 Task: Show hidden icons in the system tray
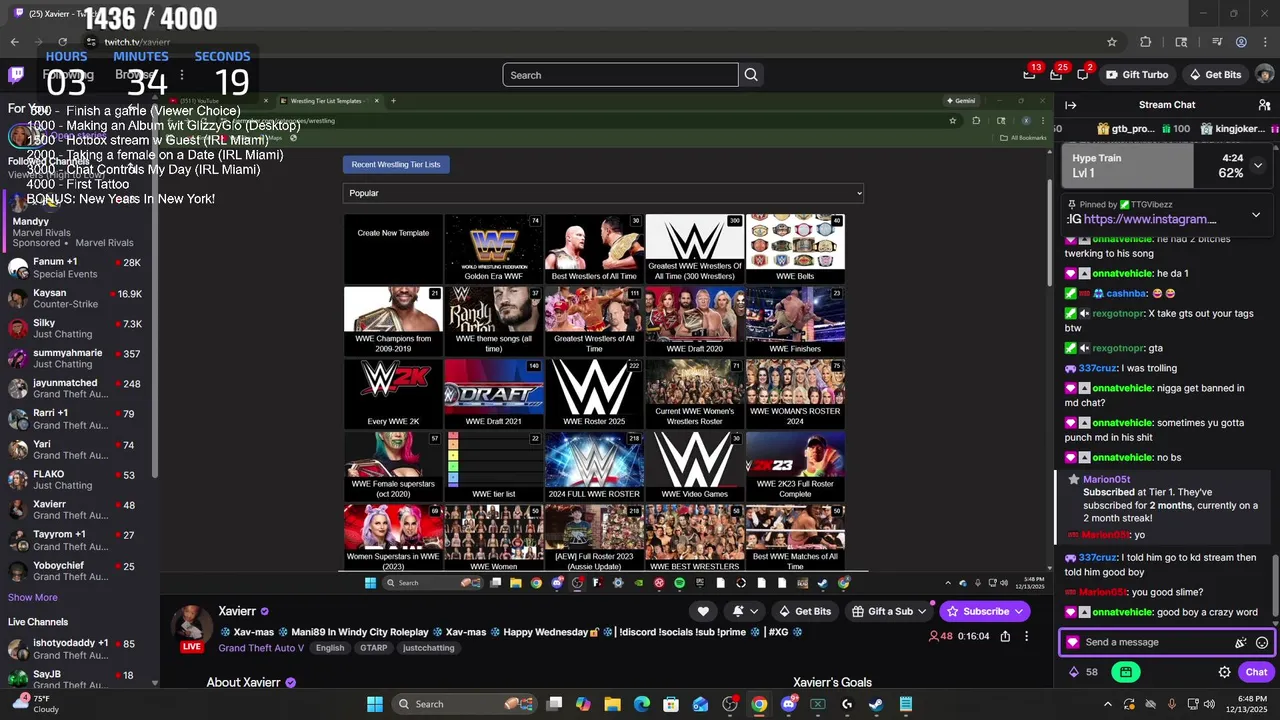[x=1107, y=704]
